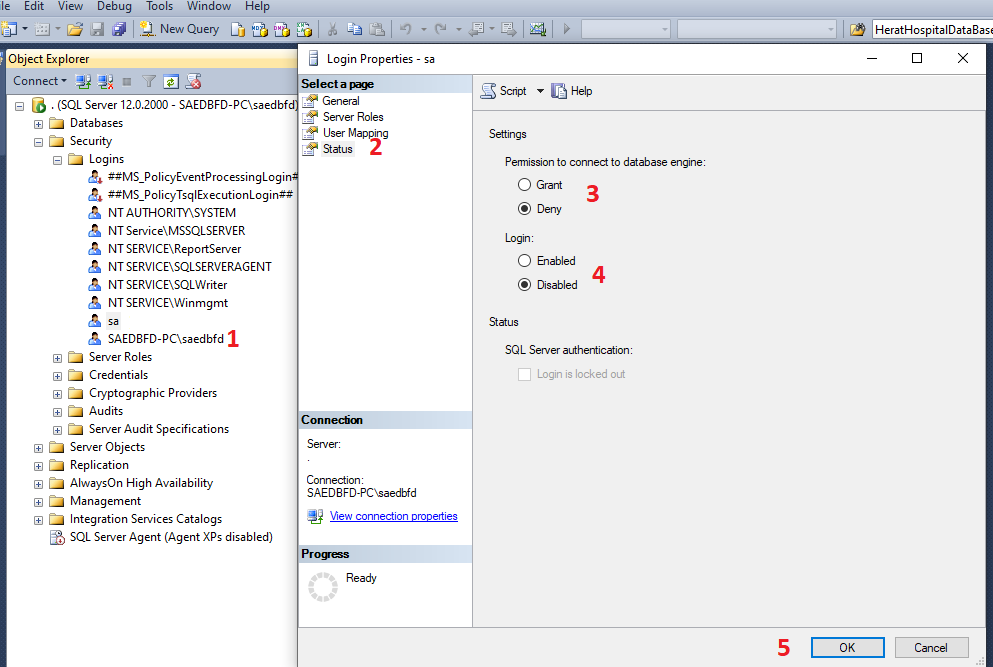The width and height of the screenshot is (993, 667).
Task: Select the sa login
Action: coord(113,321)
